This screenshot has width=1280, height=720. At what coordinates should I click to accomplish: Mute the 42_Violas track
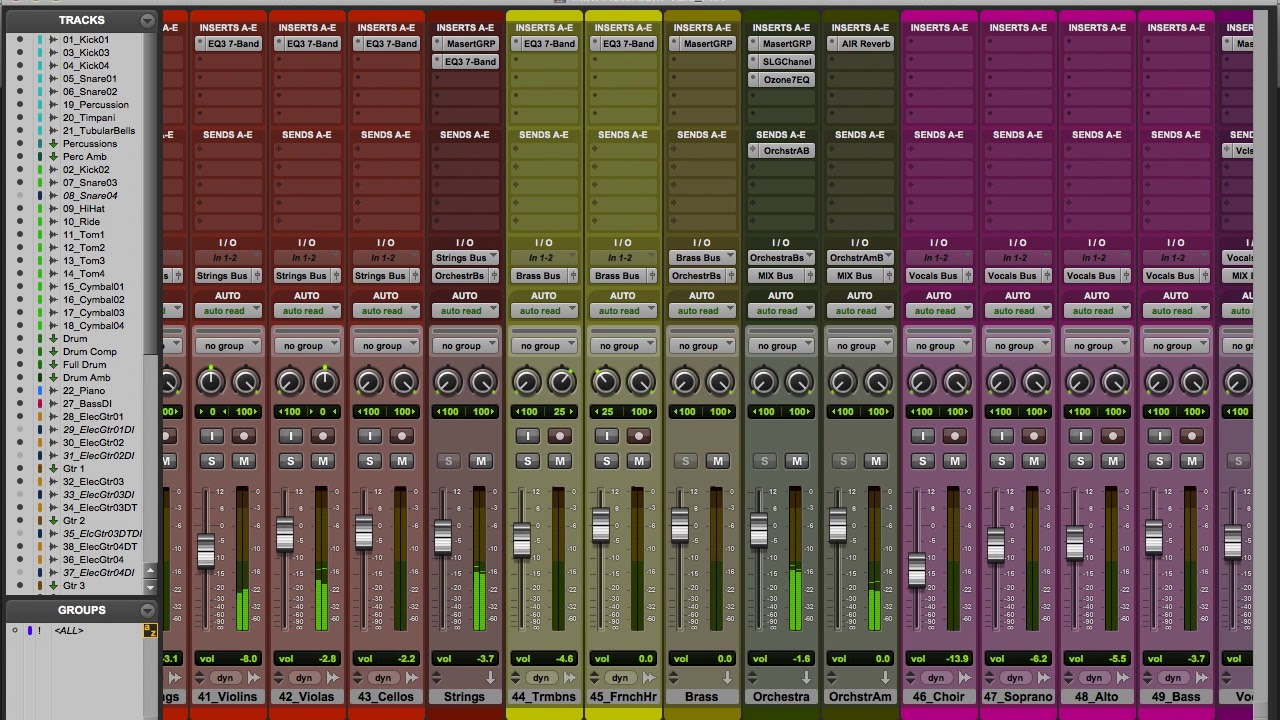(x=322, y=461)
